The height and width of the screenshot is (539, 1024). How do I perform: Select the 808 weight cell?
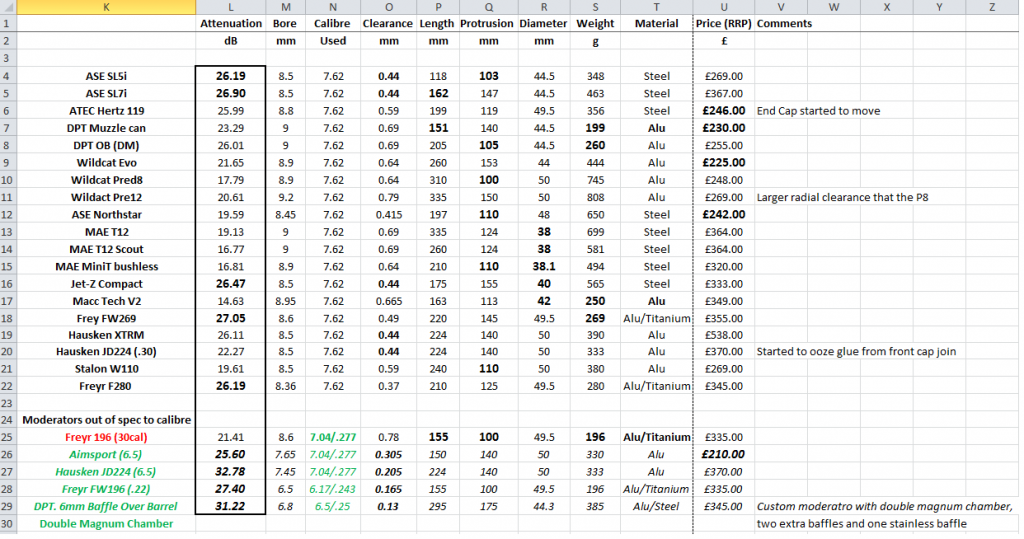(596, 197)
